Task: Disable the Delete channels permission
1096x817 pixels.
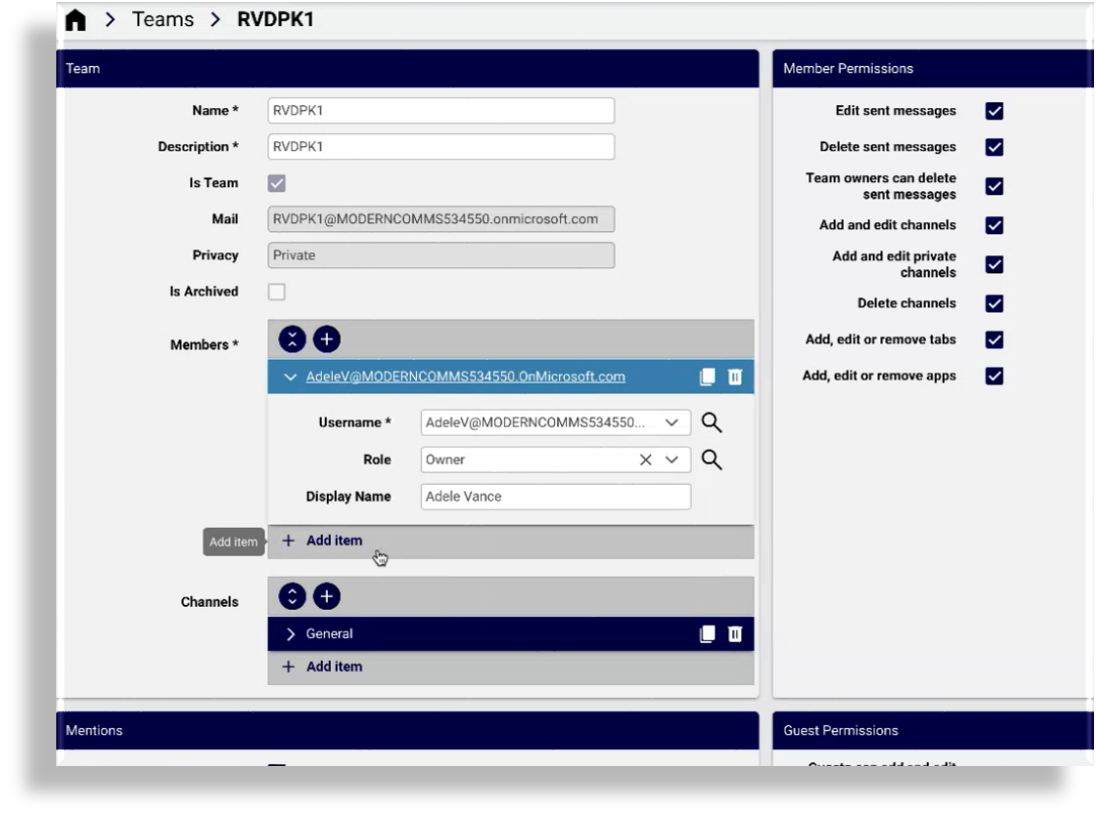Action: pyautogui.click(x=994, y=303)
